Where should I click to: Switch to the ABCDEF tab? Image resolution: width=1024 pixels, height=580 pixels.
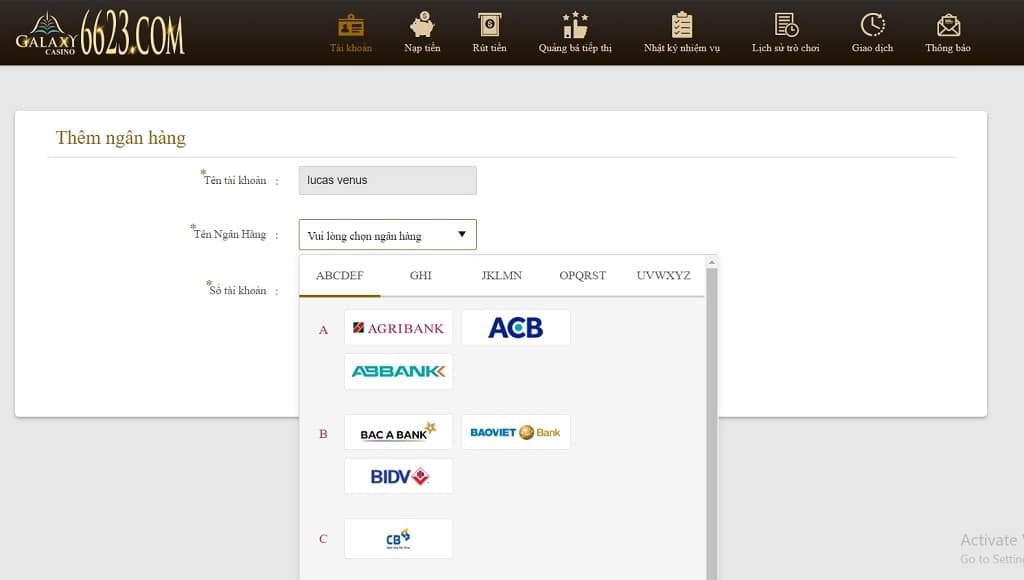click(340, 276)
